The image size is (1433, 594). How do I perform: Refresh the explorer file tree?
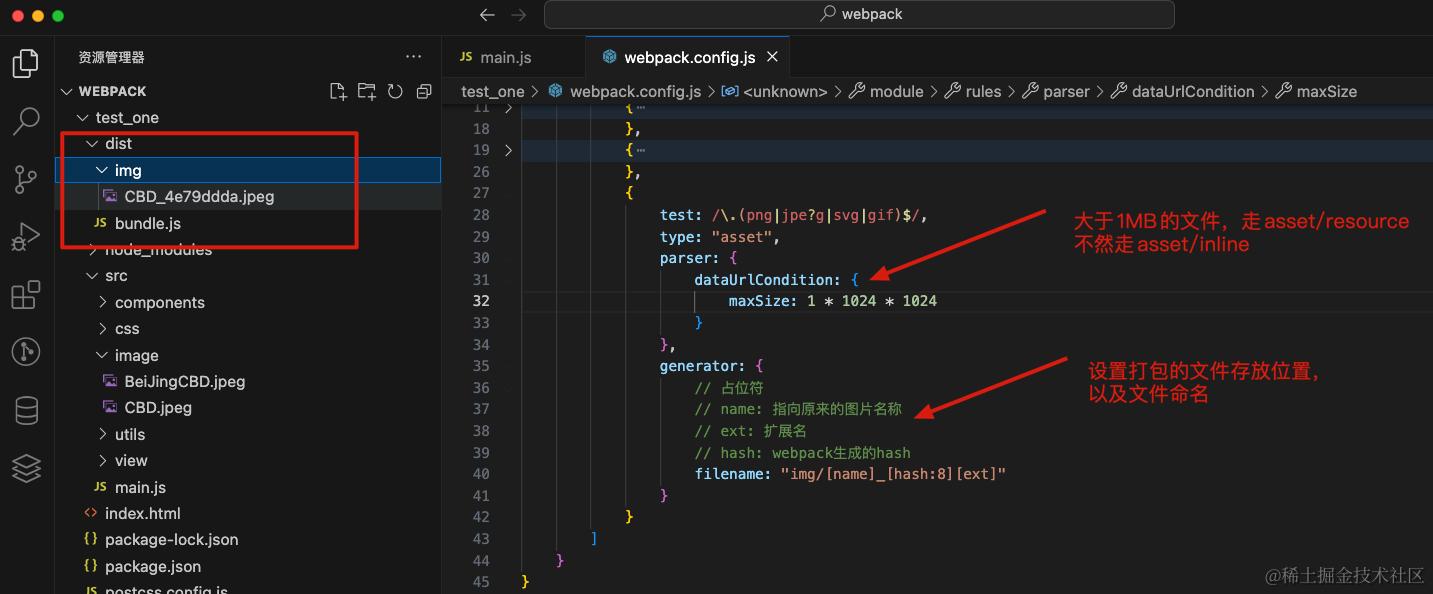coord(395,91)
